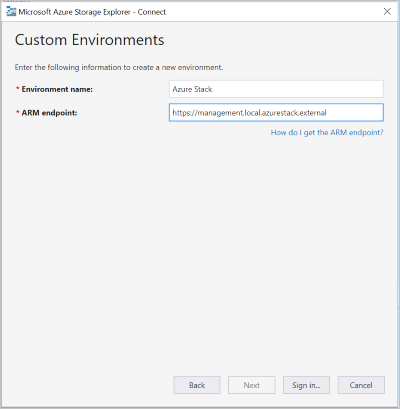Viewport: 400px width, 409px height.
Task: Click the Next button
Action: point(252,385)
